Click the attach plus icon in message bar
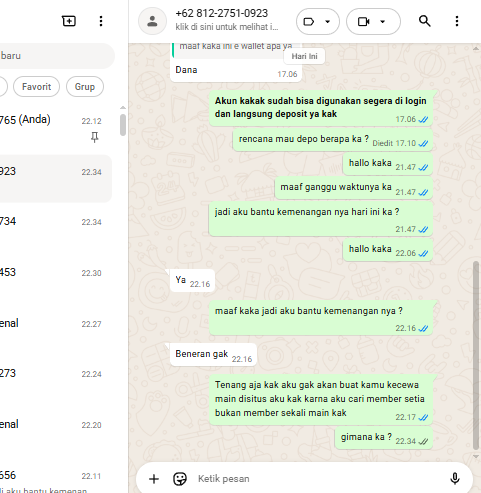Screen dimensions: 481x493 point(154,479)
